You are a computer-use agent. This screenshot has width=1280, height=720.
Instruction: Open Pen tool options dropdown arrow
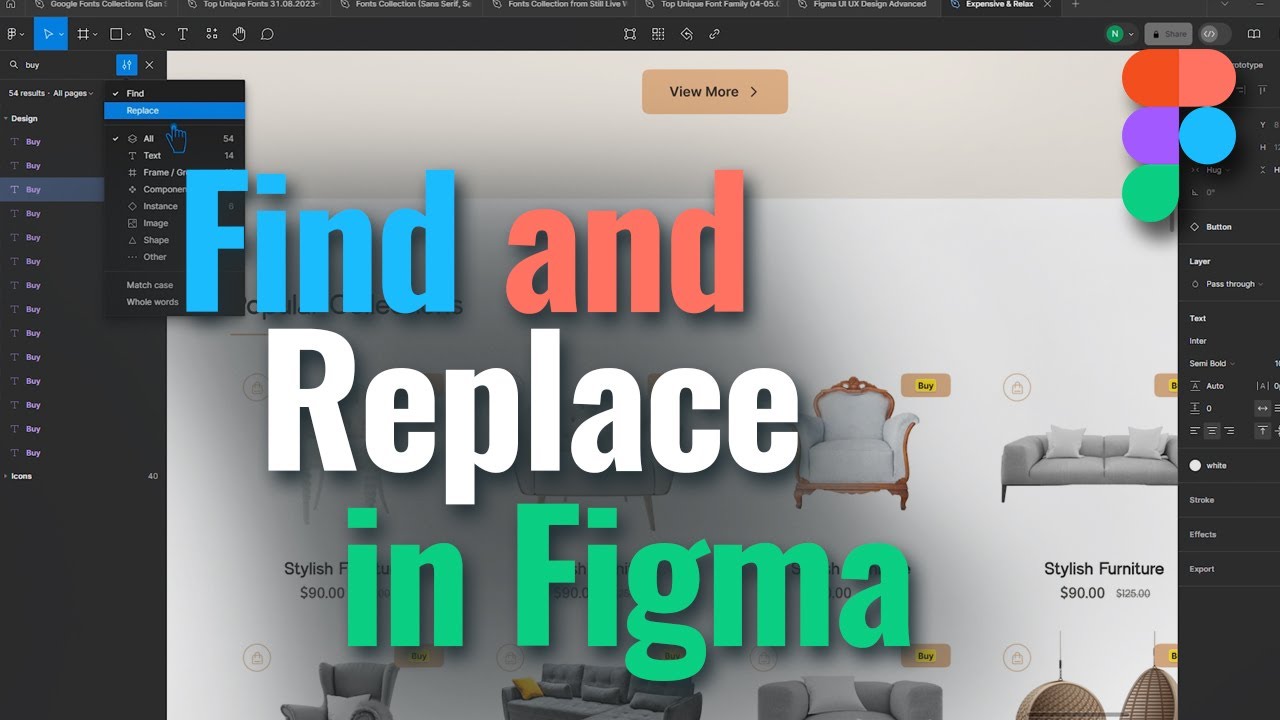click(162, 35)
